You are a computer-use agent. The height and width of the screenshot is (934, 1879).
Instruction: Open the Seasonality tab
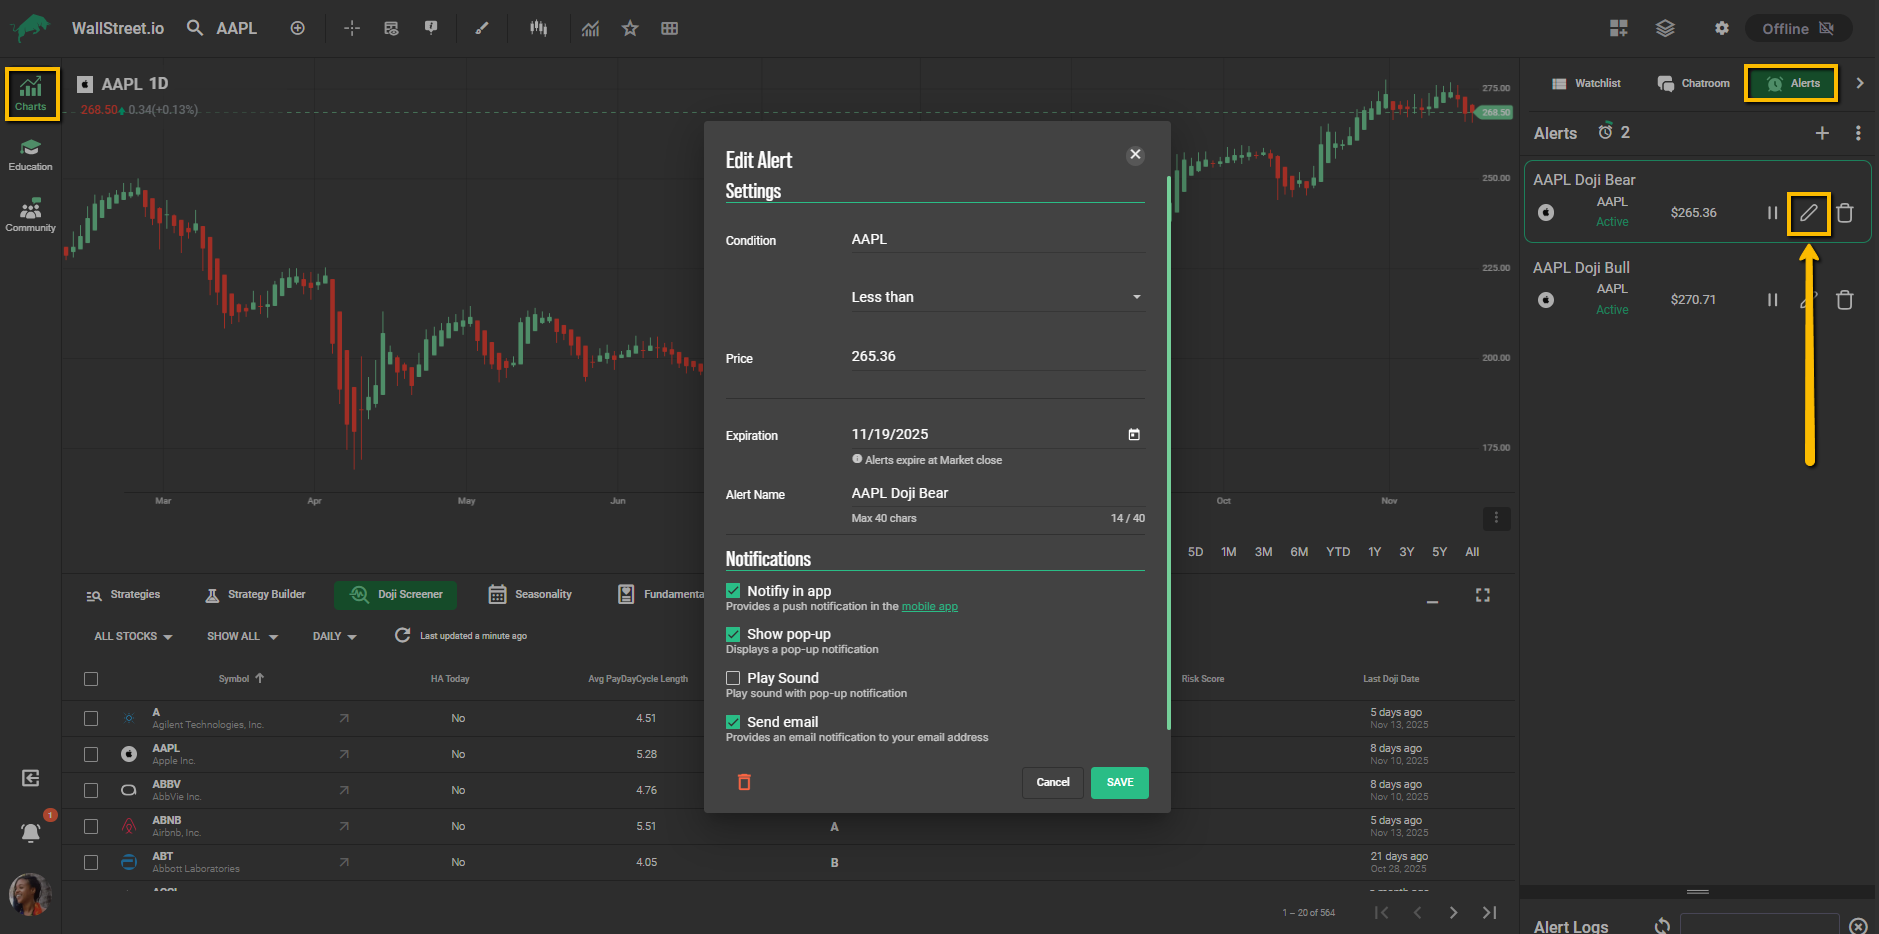pyautogui.click(x=530, y=594)
